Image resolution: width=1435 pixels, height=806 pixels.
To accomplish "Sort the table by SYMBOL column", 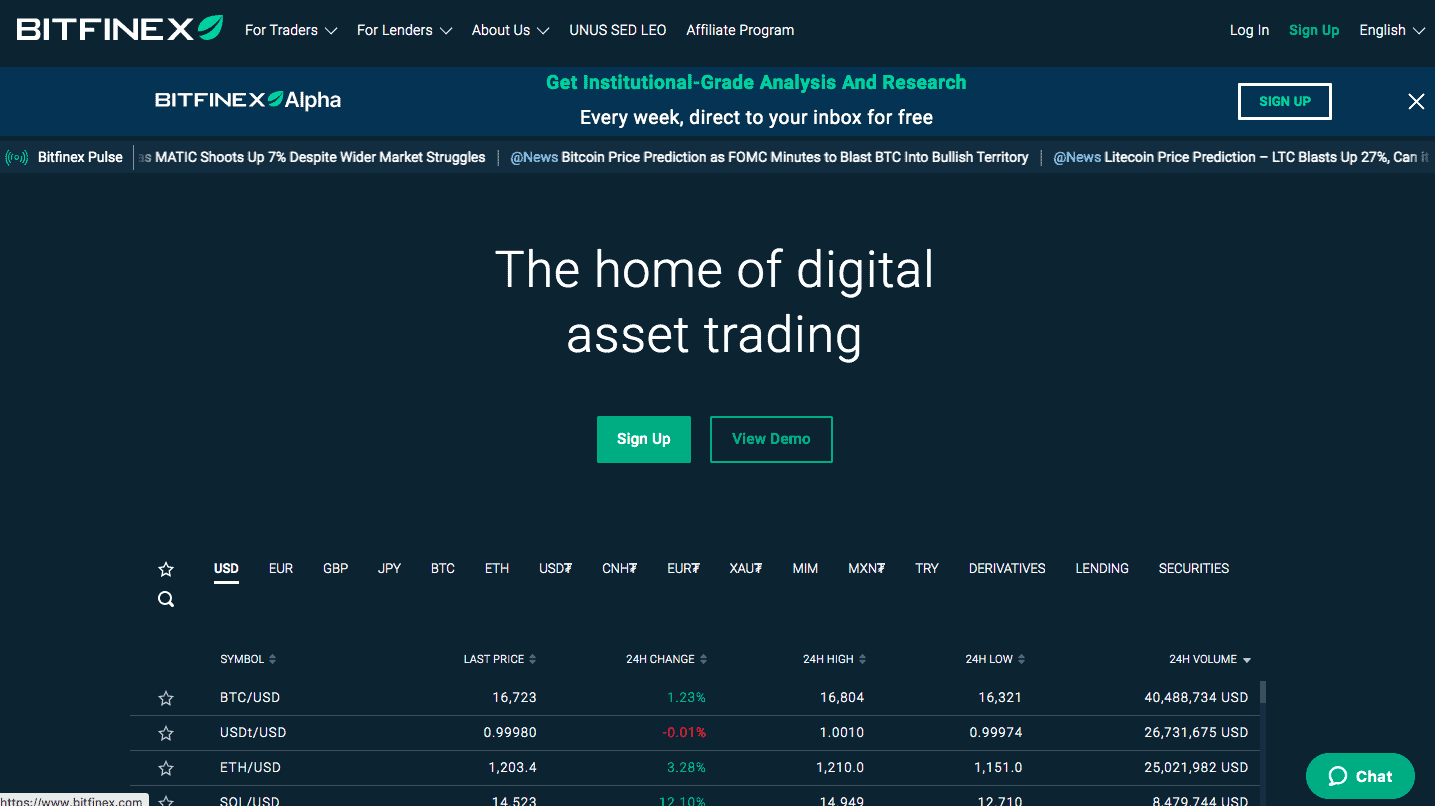I will [248, 659].
